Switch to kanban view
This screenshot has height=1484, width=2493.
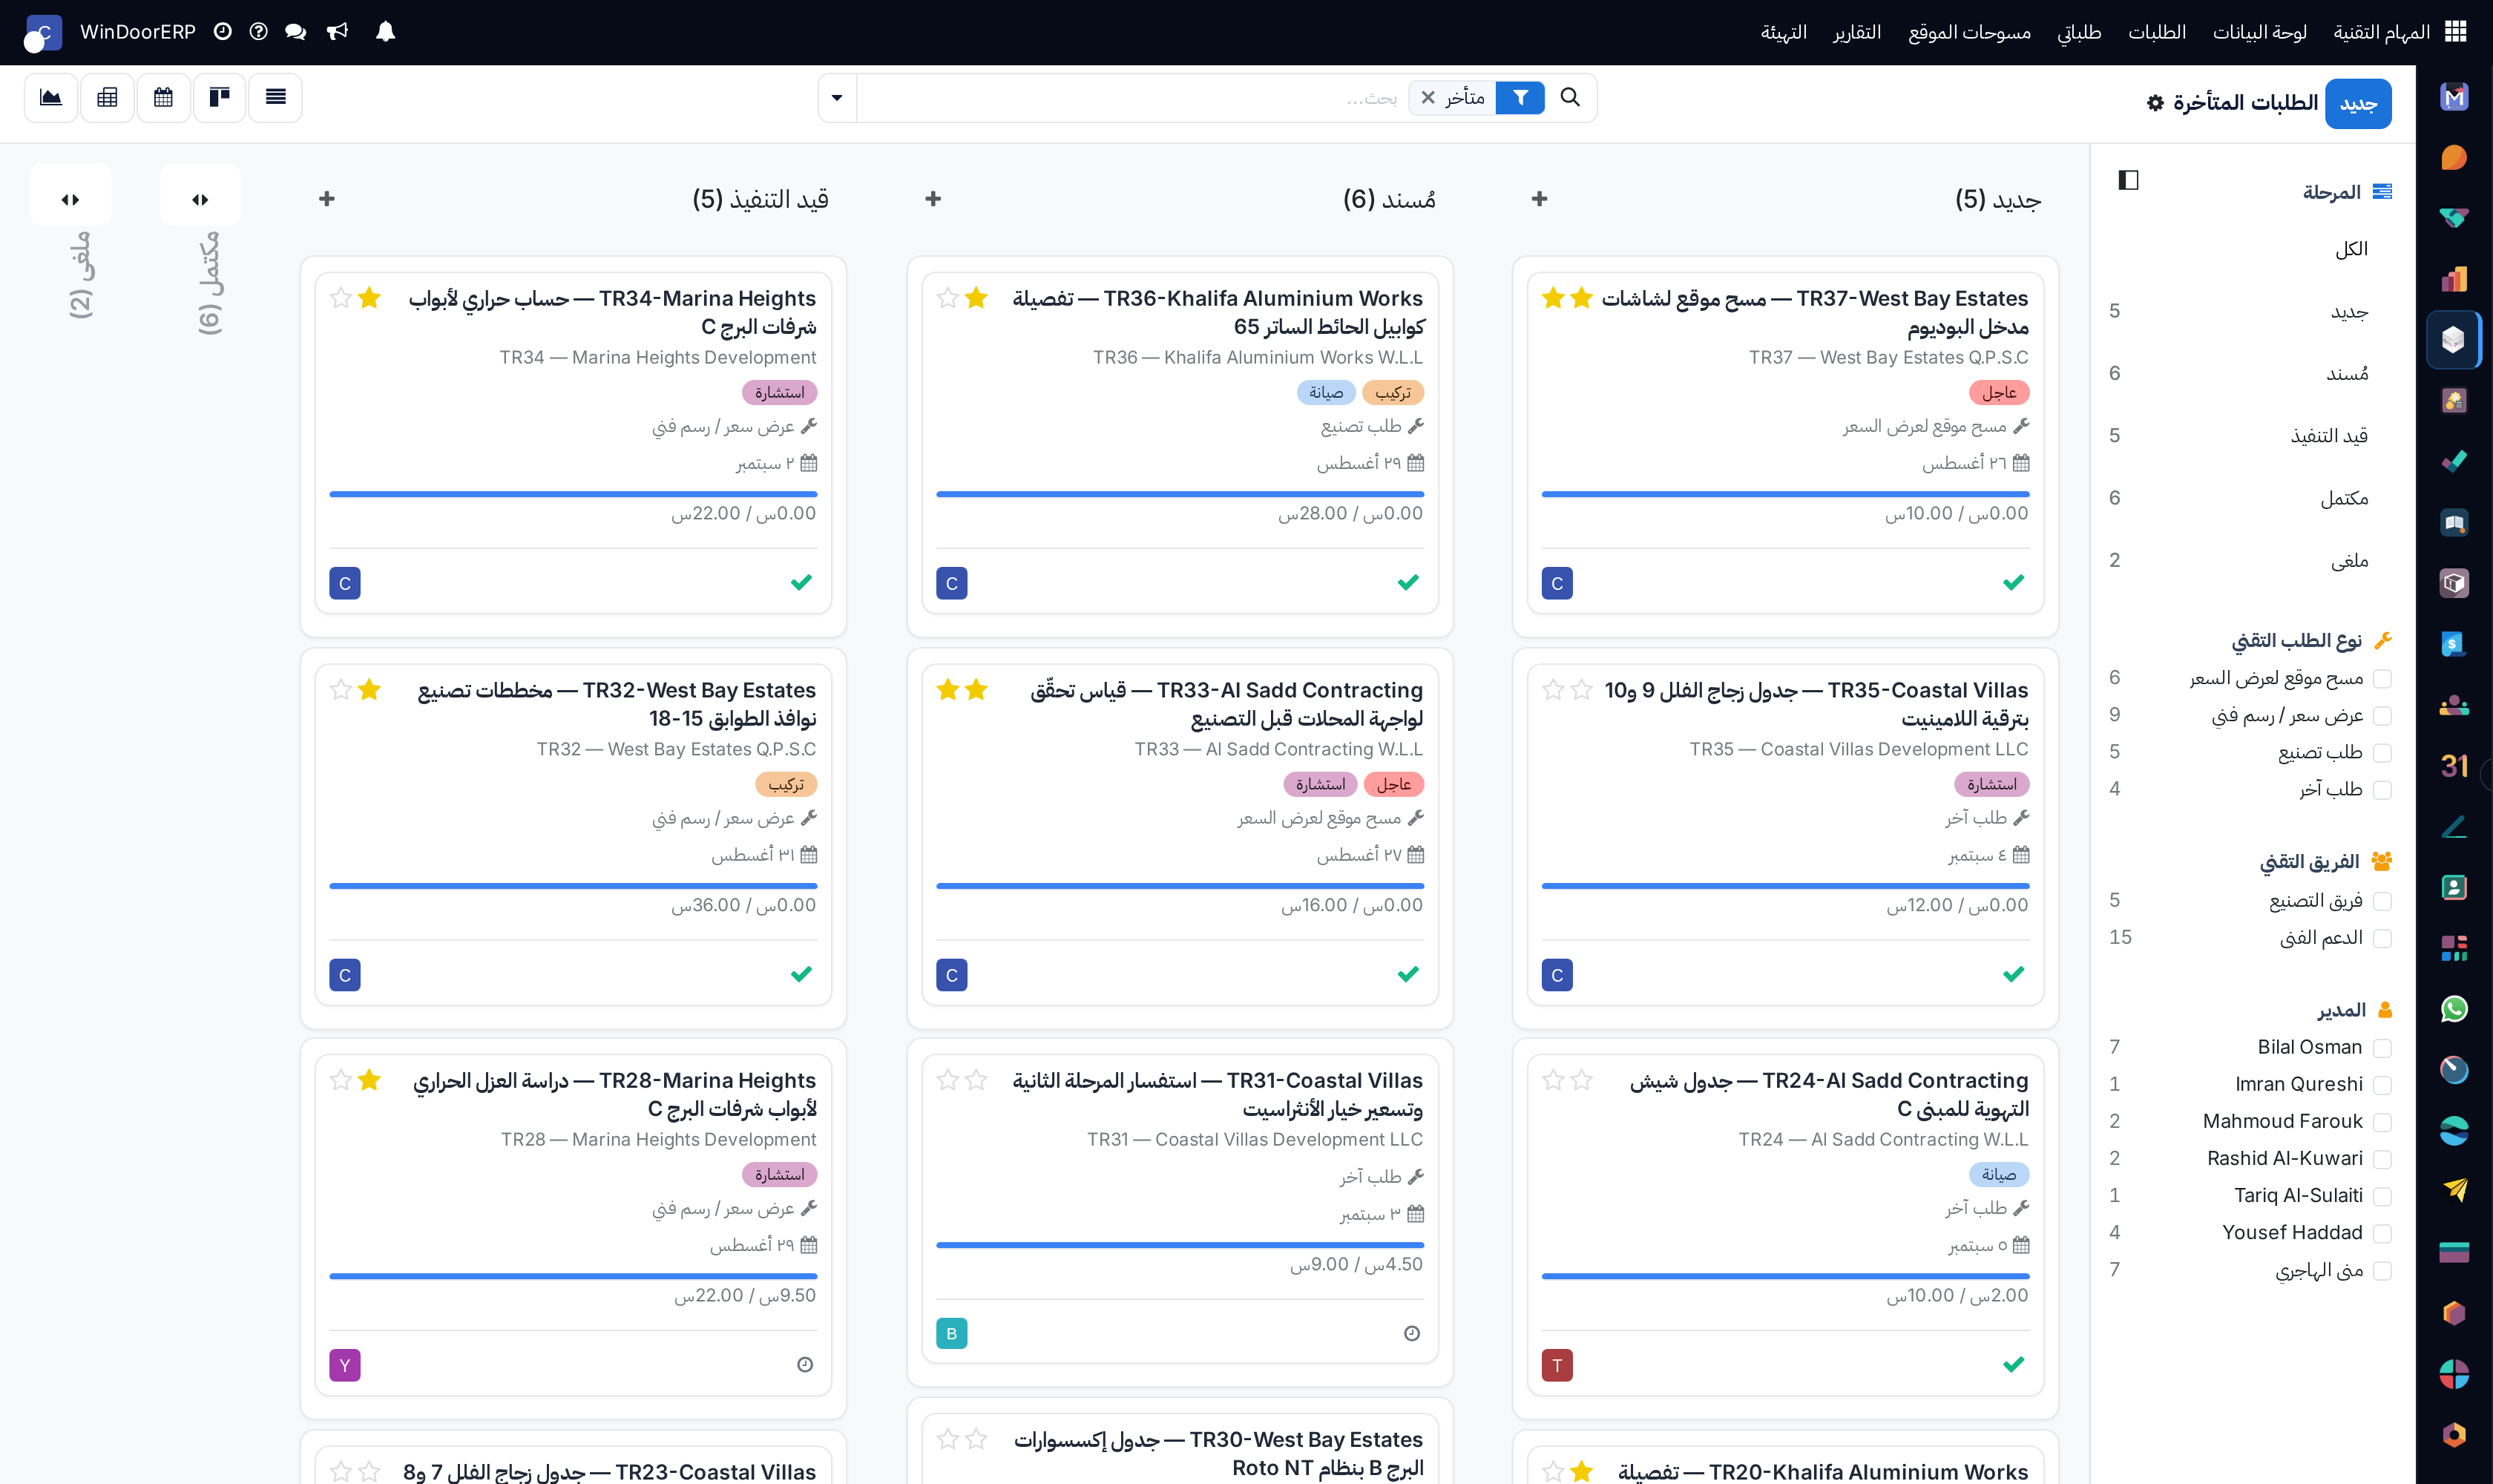(220, 97)
